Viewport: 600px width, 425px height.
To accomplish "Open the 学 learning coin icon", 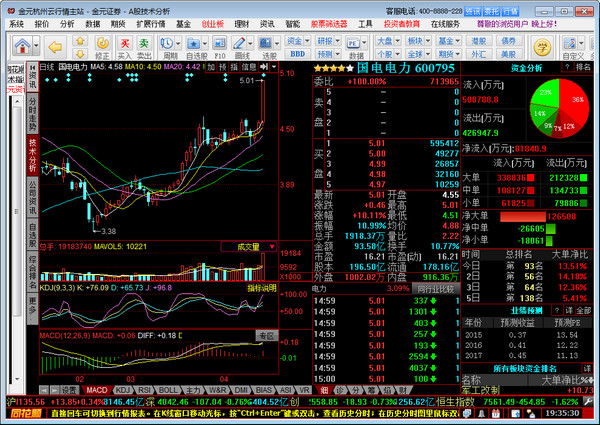I will pos(542,47).
